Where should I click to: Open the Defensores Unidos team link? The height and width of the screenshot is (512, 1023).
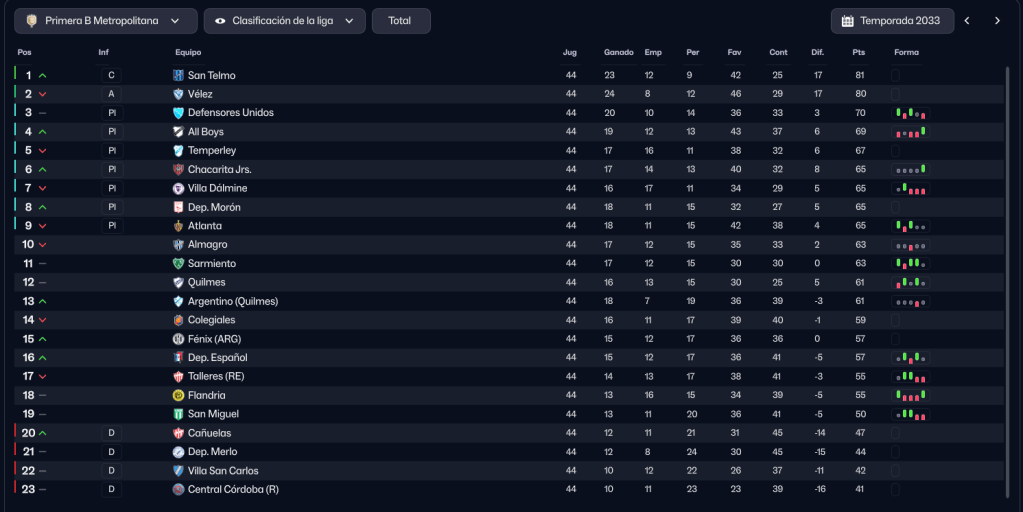coord(230,113)
